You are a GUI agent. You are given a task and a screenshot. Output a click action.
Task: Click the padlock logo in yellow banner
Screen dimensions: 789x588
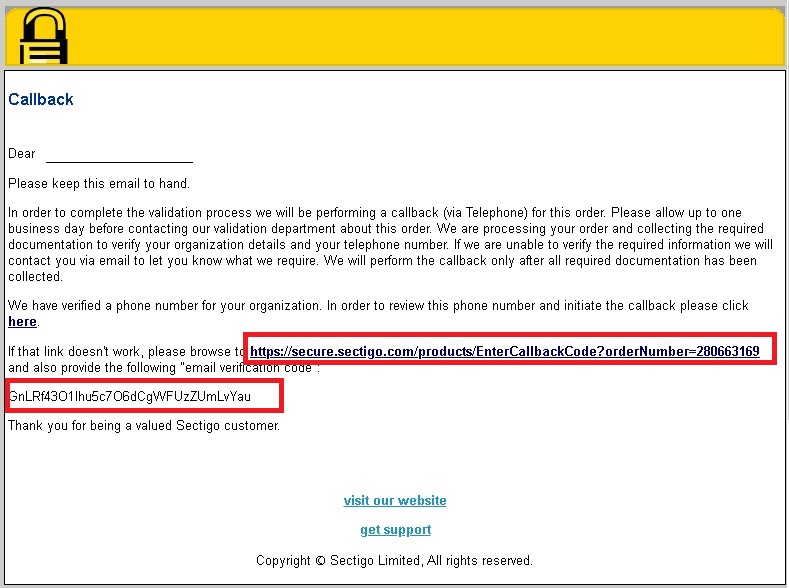tap(43, 36)
